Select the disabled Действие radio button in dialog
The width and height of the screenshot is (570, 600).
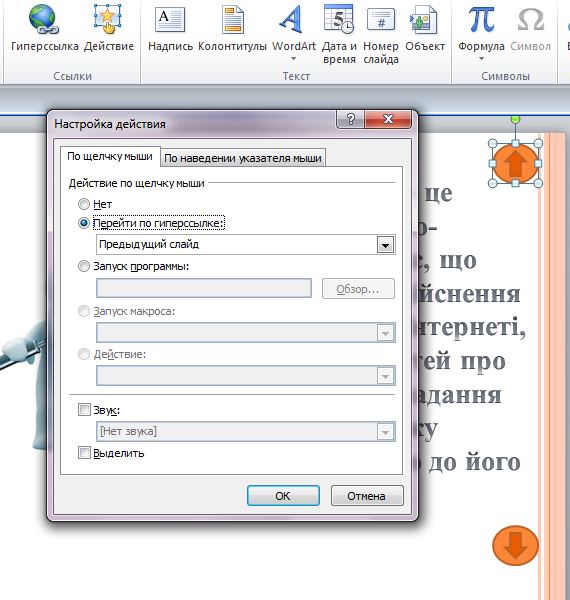[x=84, y=354]
